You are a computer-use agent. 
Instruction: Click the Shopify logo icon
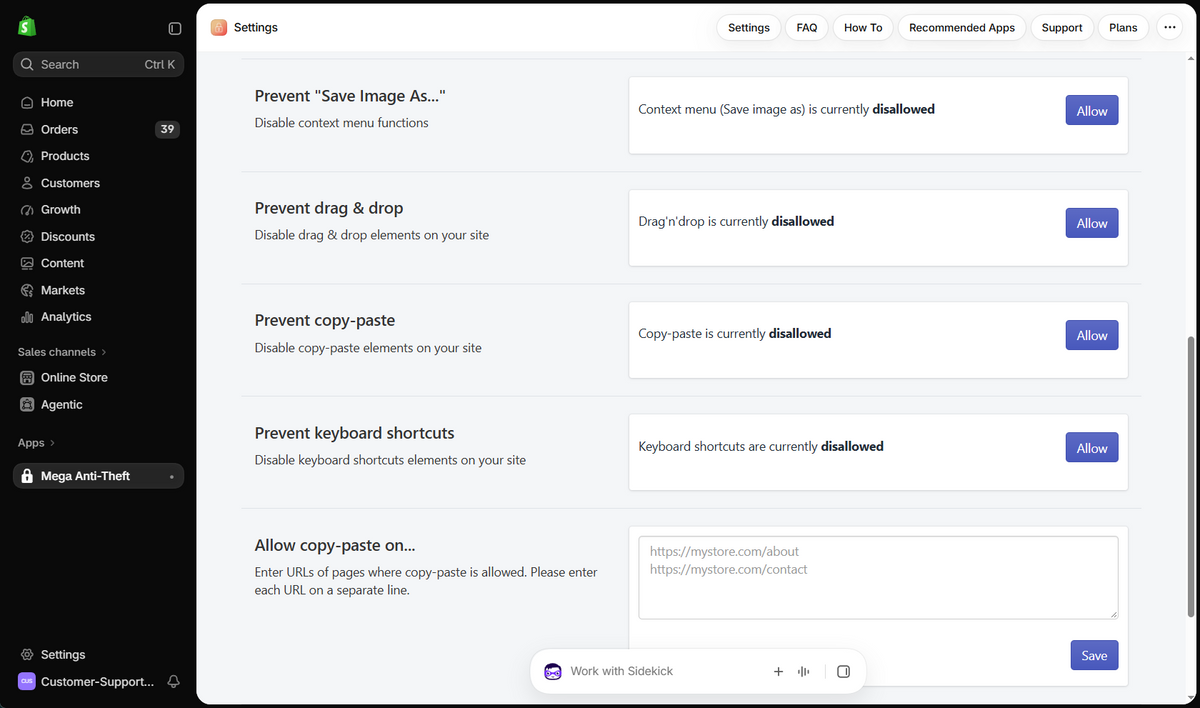tap(27, 27)
